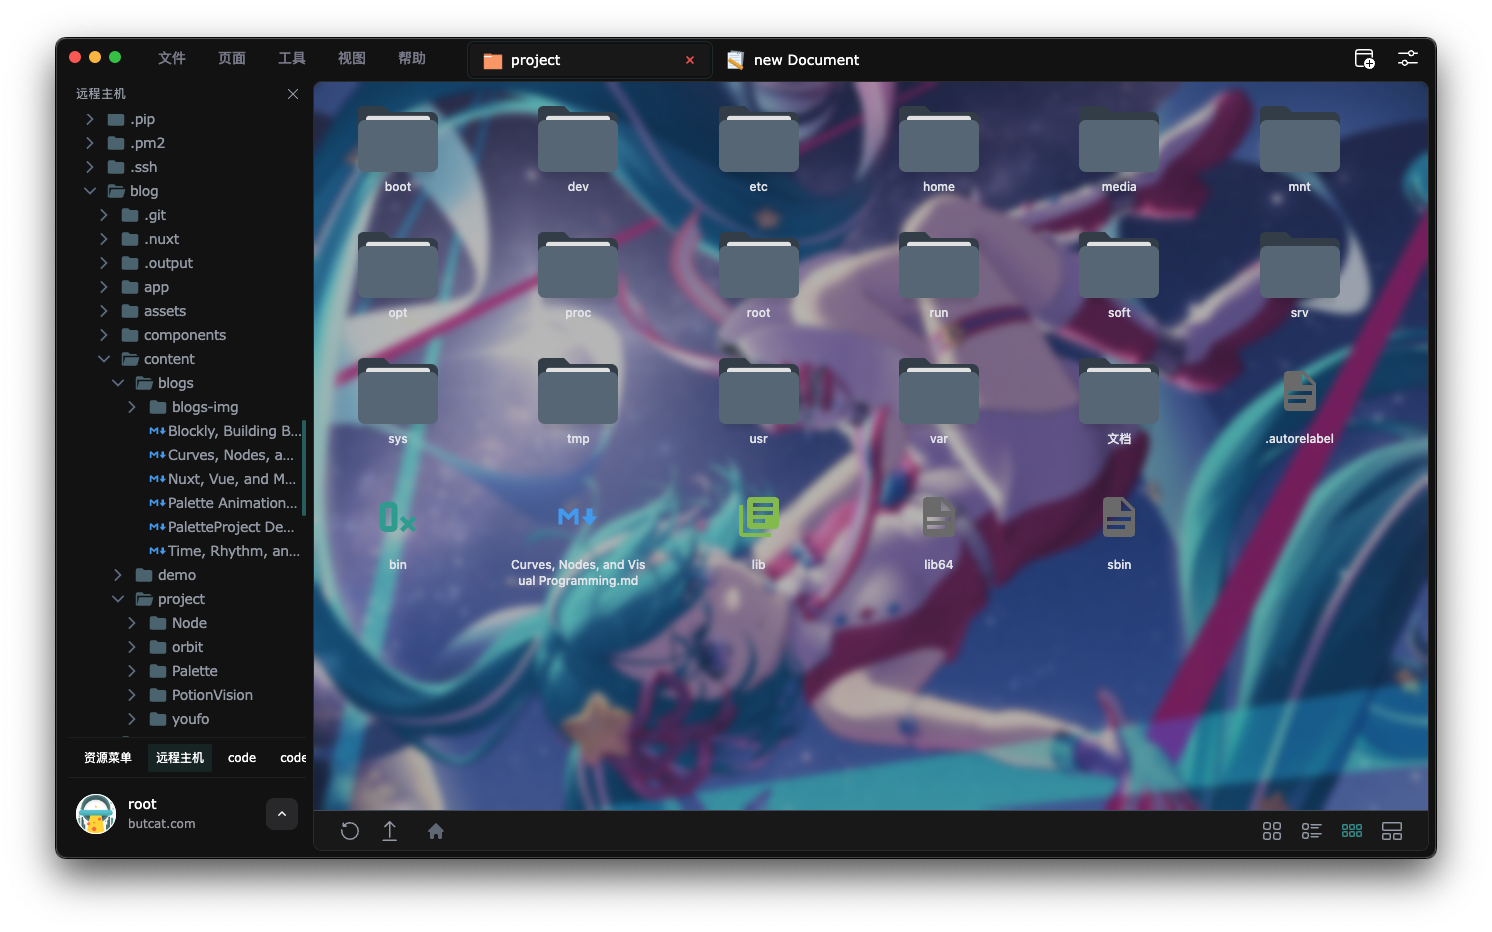Open the home folder icon
This screenshot has height=932, width=1492.
(x=939, y=139)
